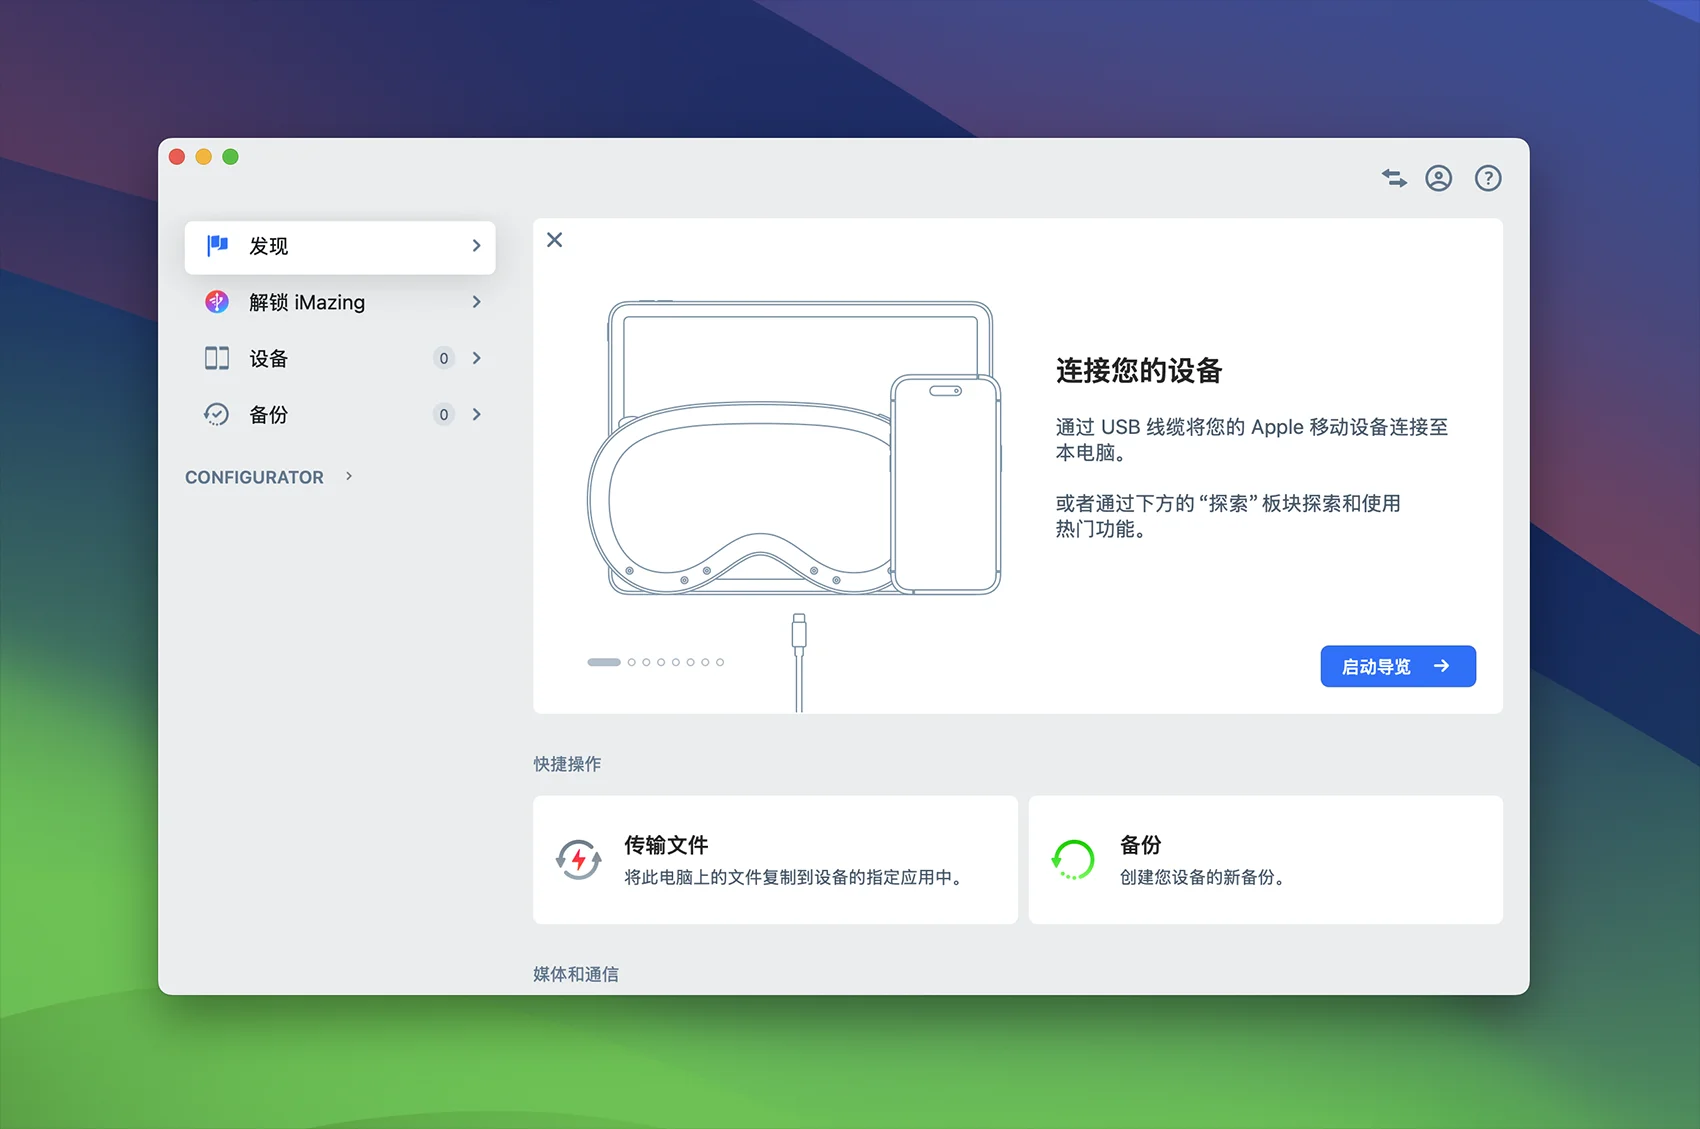The image size is (1700, 1129).
Task: Close the 连接您的设备 welcome panel
Action: point(555,240)
